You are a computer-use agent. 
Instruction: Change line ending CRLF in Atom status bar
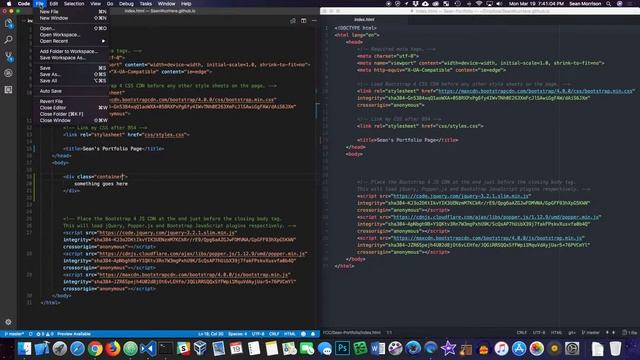[522, 333]
